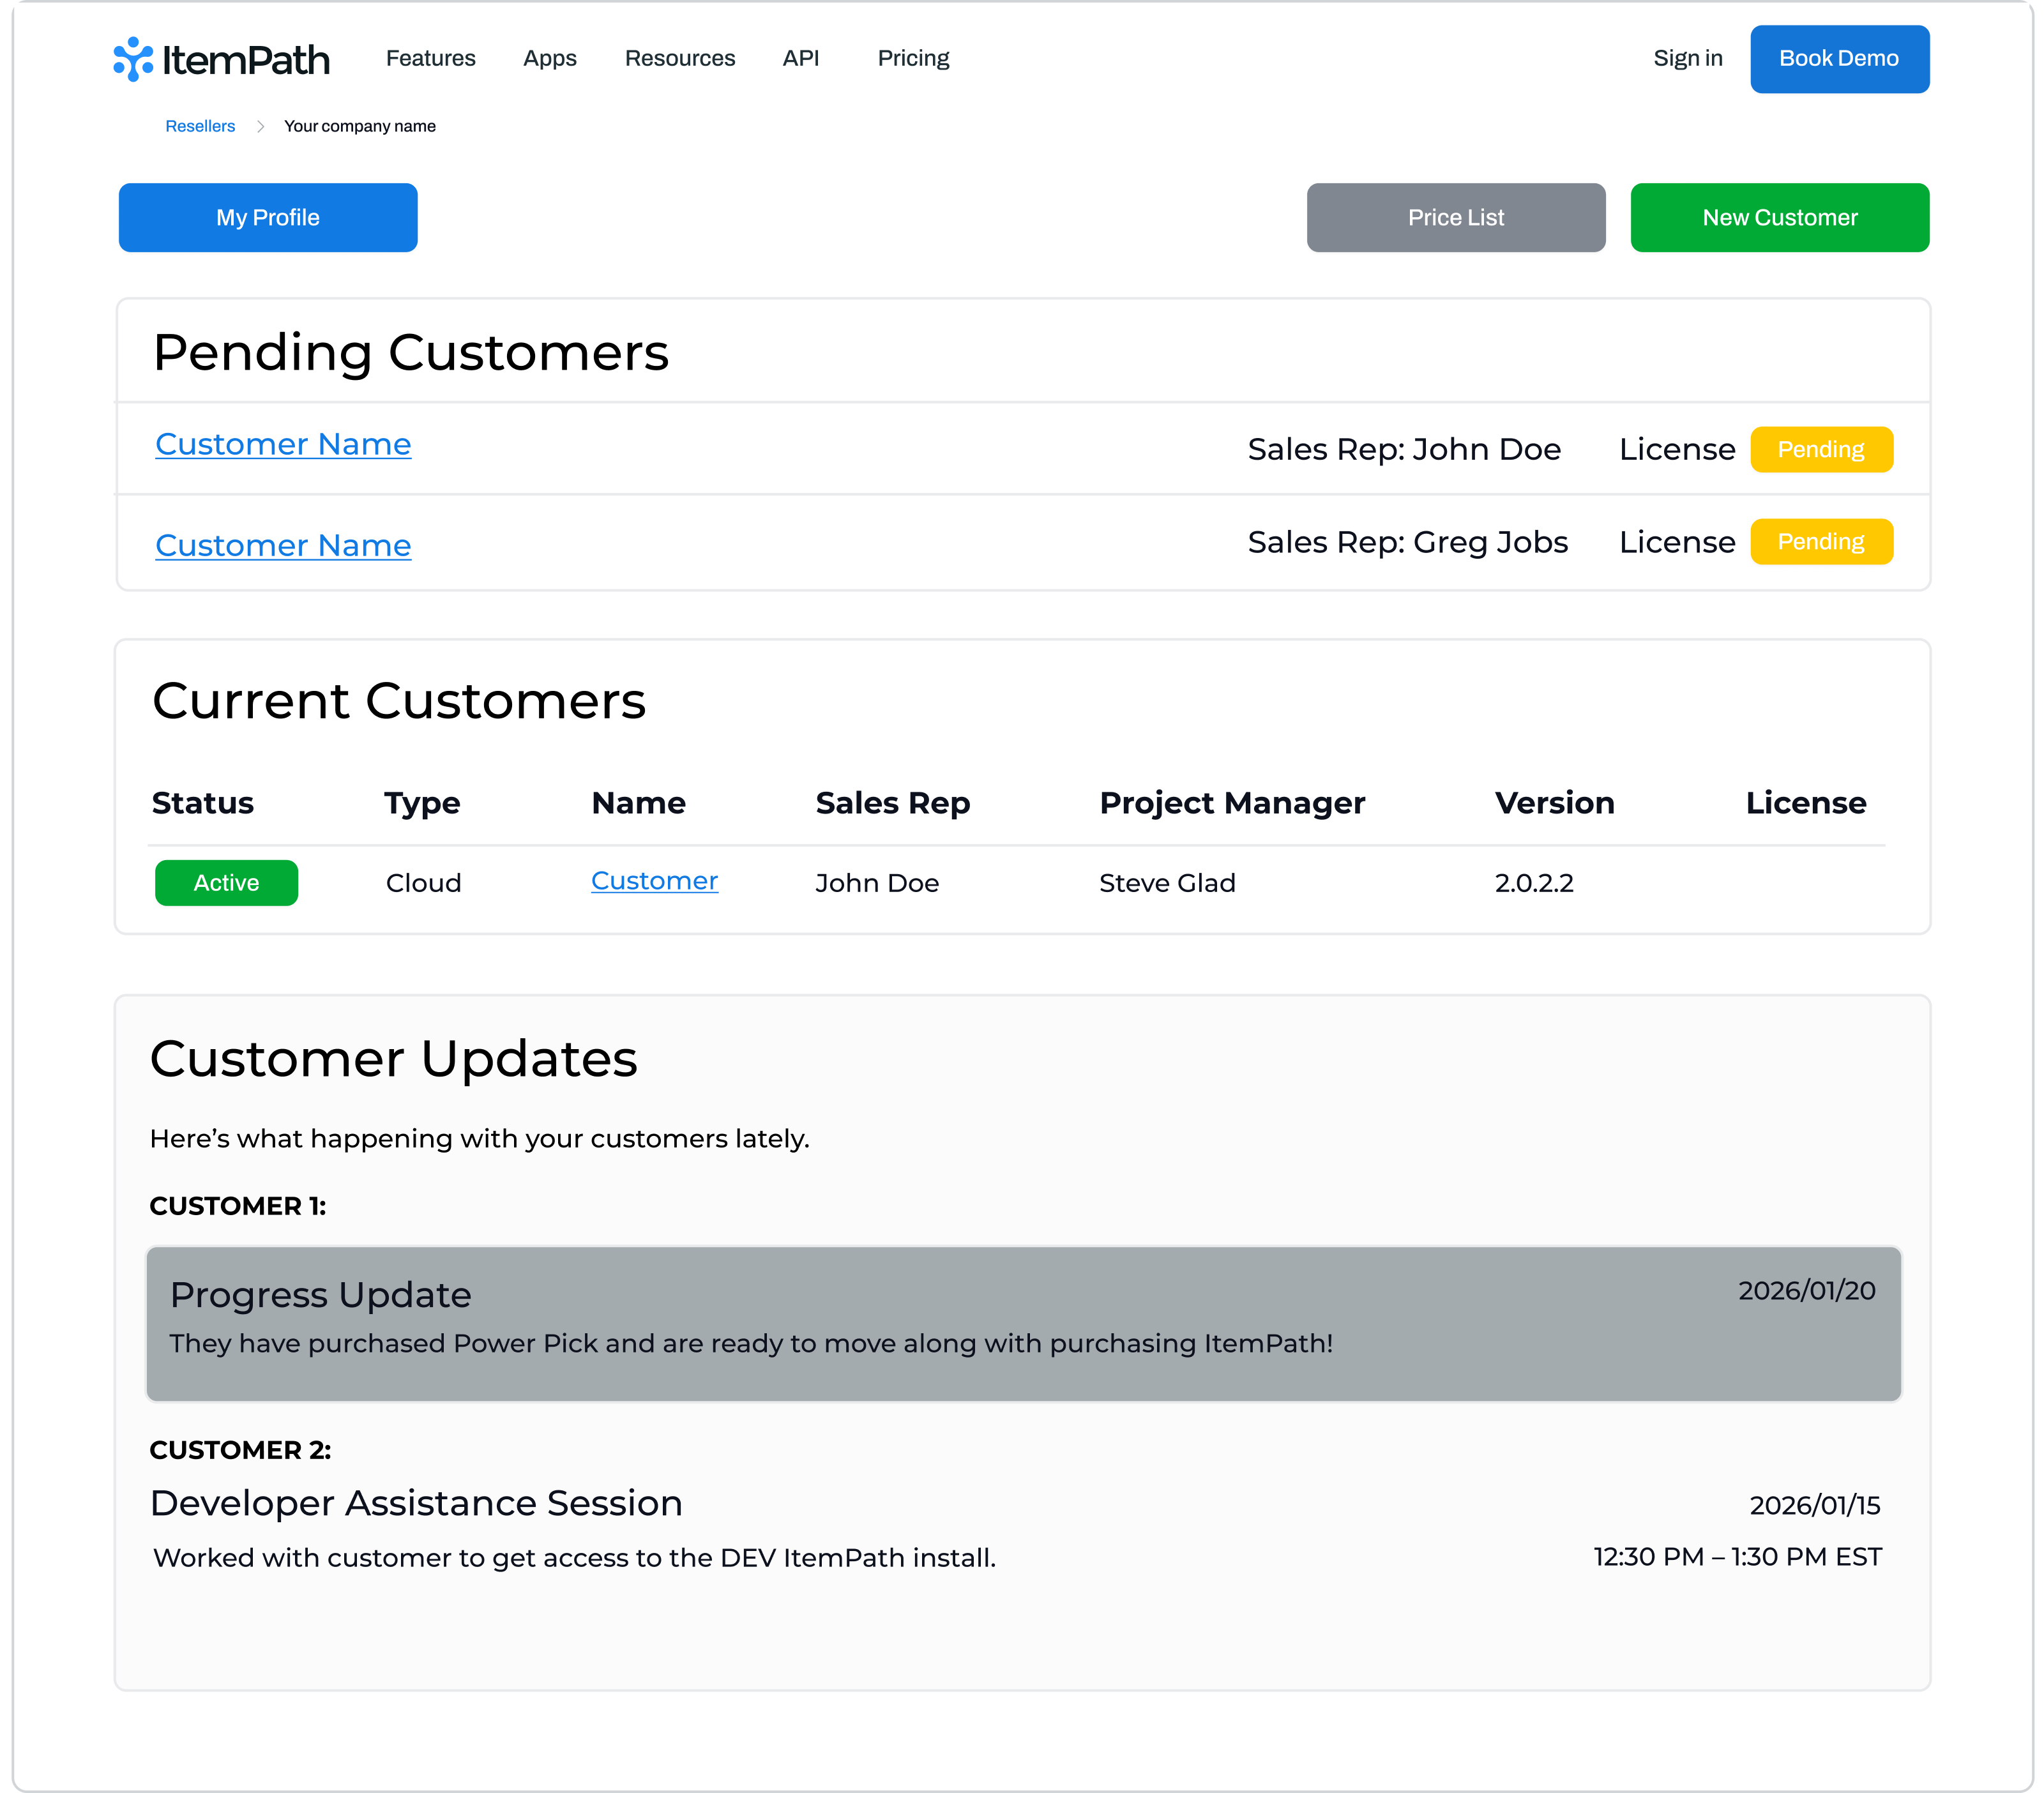Open John Doe's pending Customer Name link
Image resolution: width=2044 pixels, height=1793 pixels.
[x=283, y=444]
